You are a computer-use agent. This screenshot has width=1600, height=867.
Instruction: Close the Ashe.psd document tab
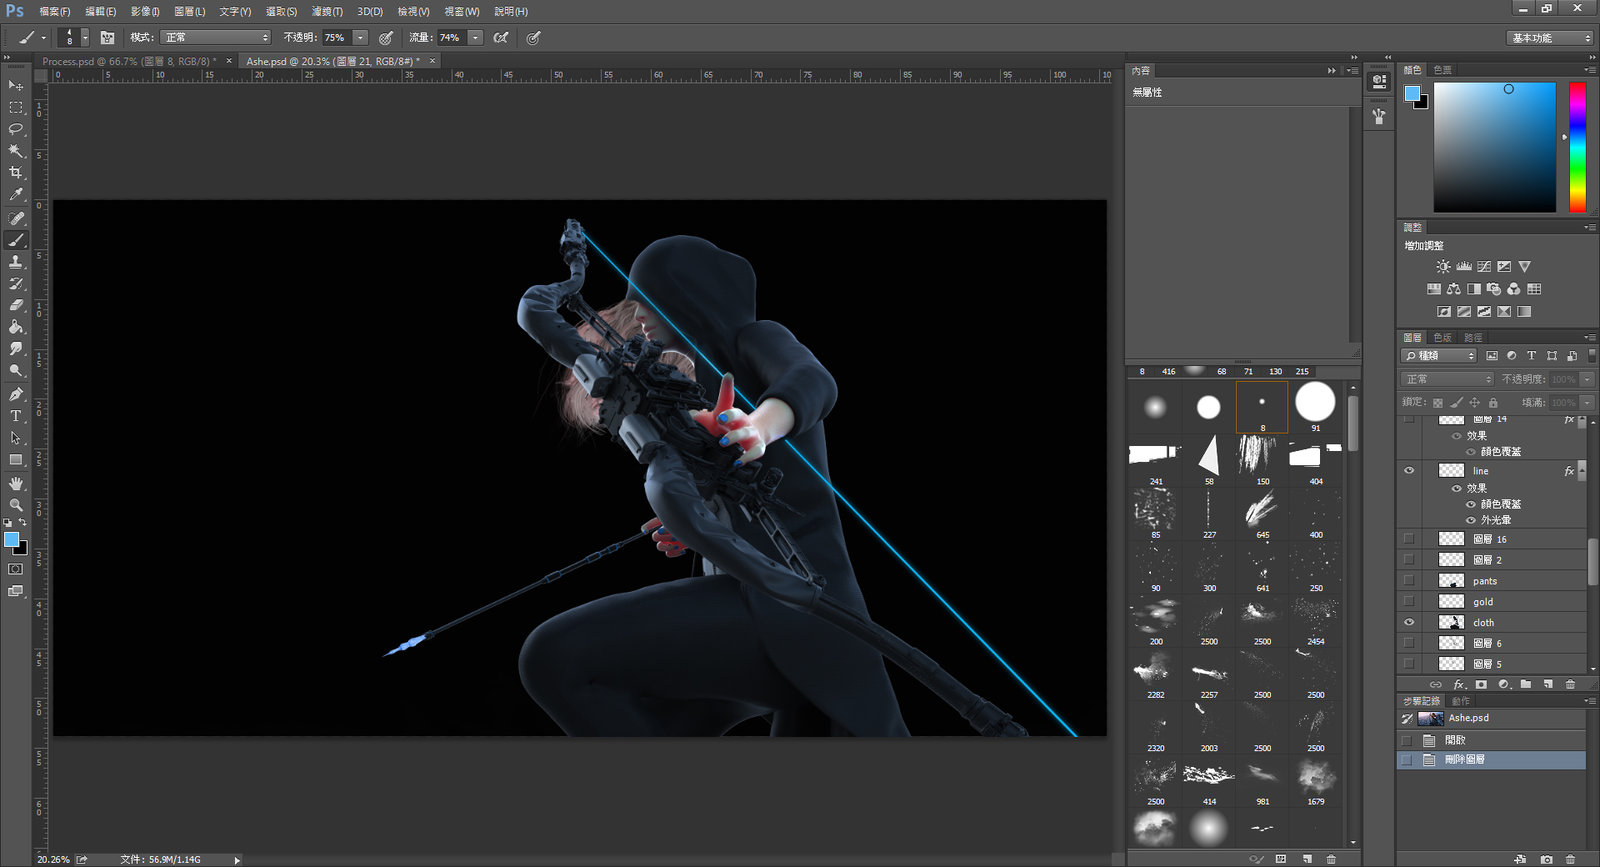[x=433, y=61]
